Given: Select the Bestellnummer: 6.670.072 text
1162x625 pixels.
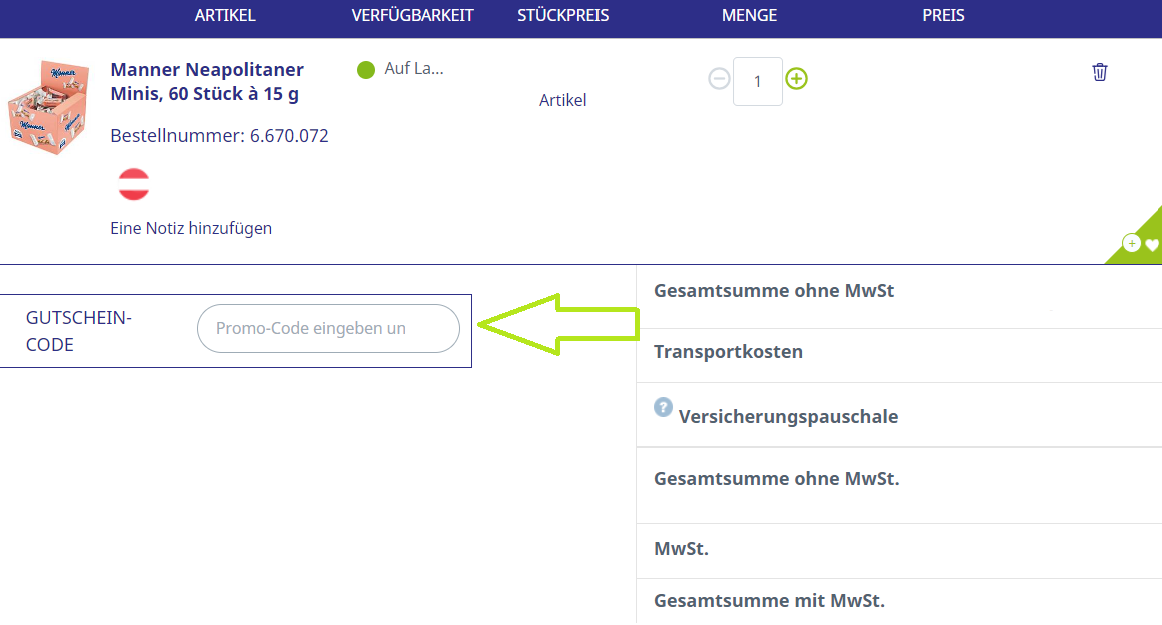Looking at the screenshot, I should pos(219,136).
